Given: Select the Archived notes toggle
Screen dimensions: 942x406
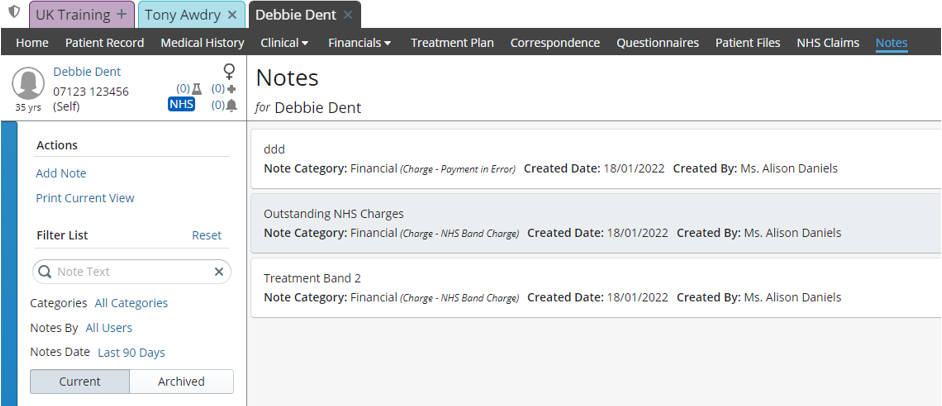Looking at the screenshot, I should tap(181, 381).
